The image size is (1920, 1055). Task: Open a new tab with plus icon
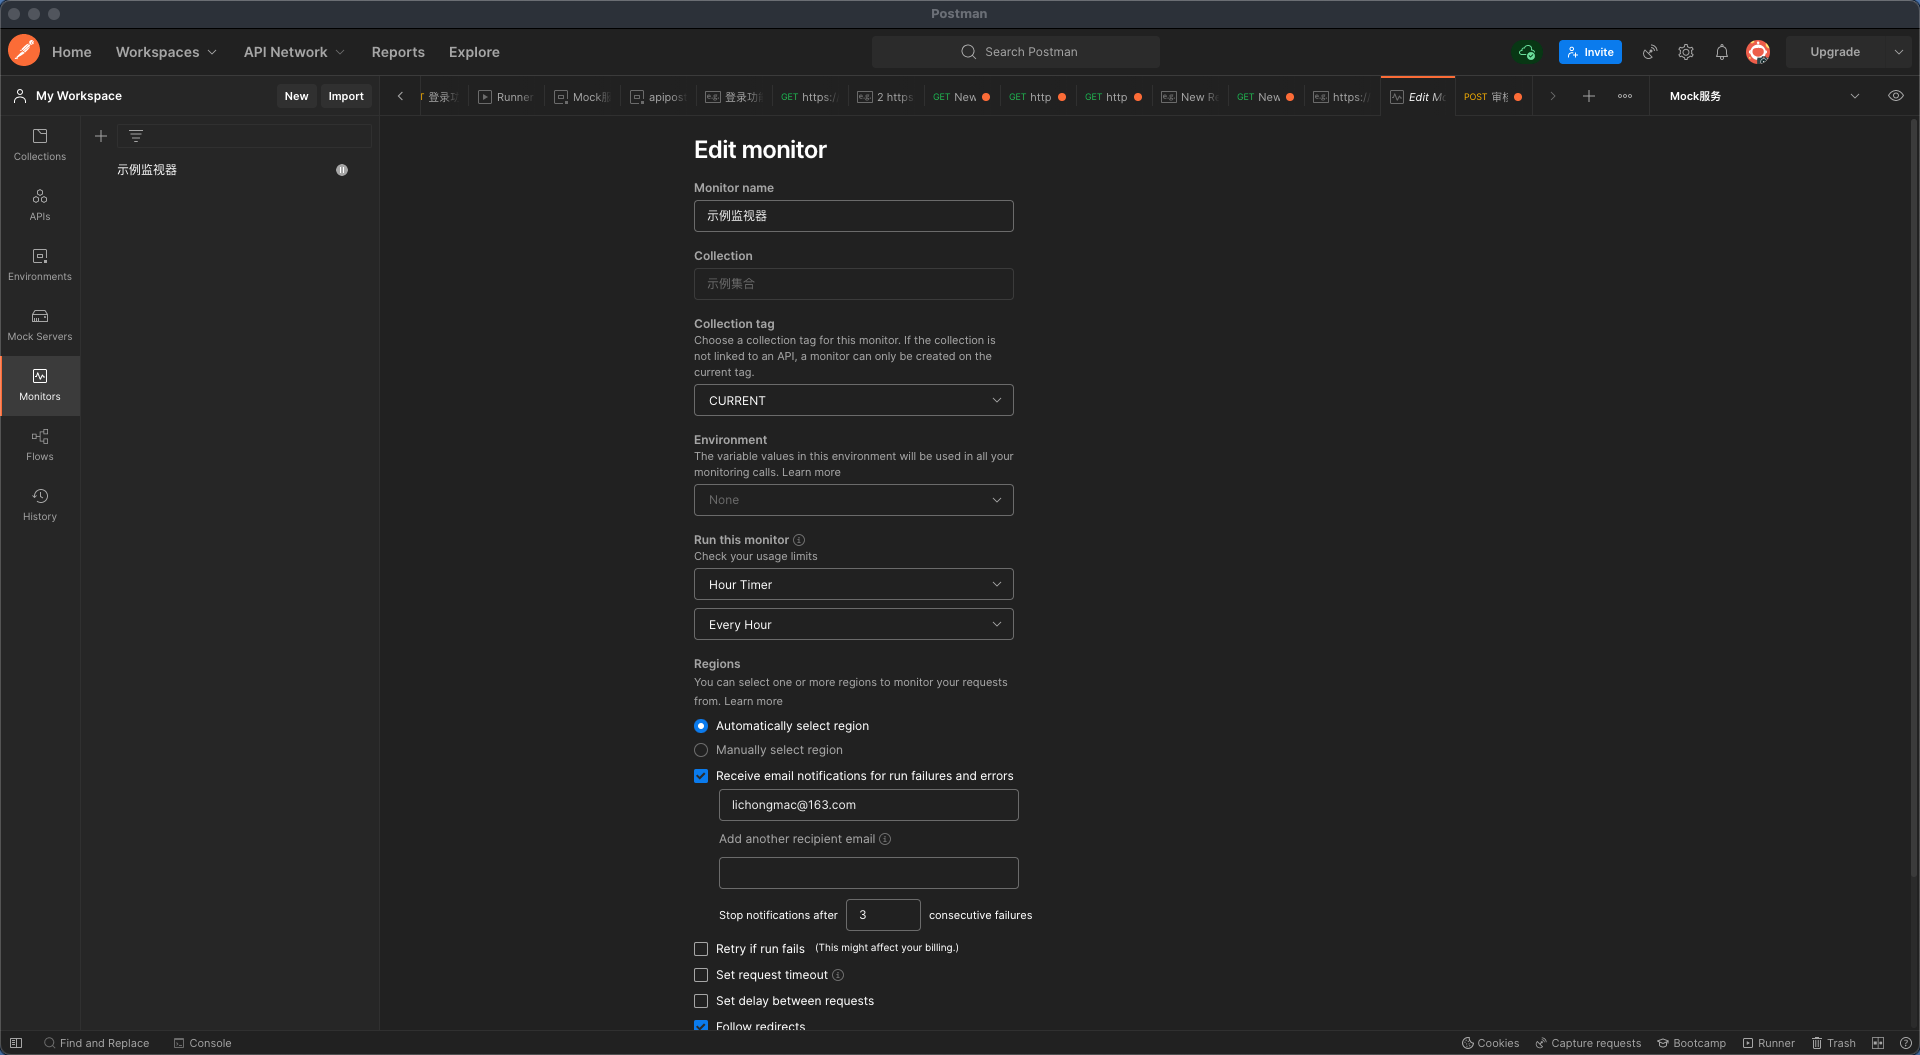coord(1589,96)
